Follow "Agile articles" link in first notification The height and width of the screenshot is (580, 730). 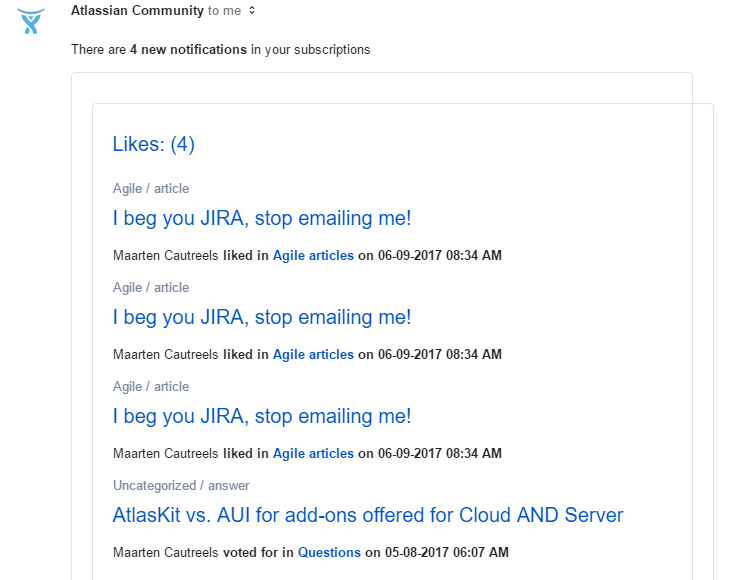[313, 256]
